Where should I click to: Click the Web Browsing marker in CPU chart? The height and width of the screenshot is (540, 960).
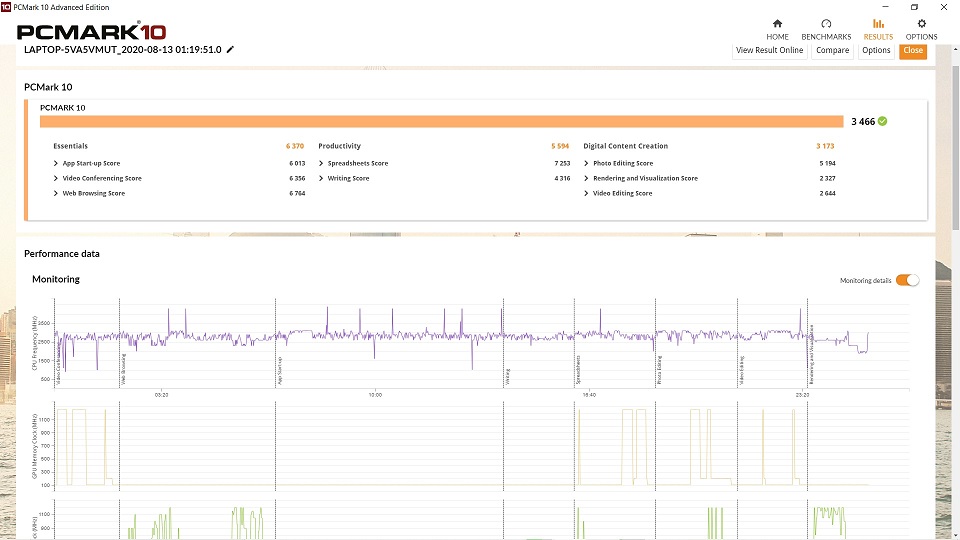(x=124, y=369)
